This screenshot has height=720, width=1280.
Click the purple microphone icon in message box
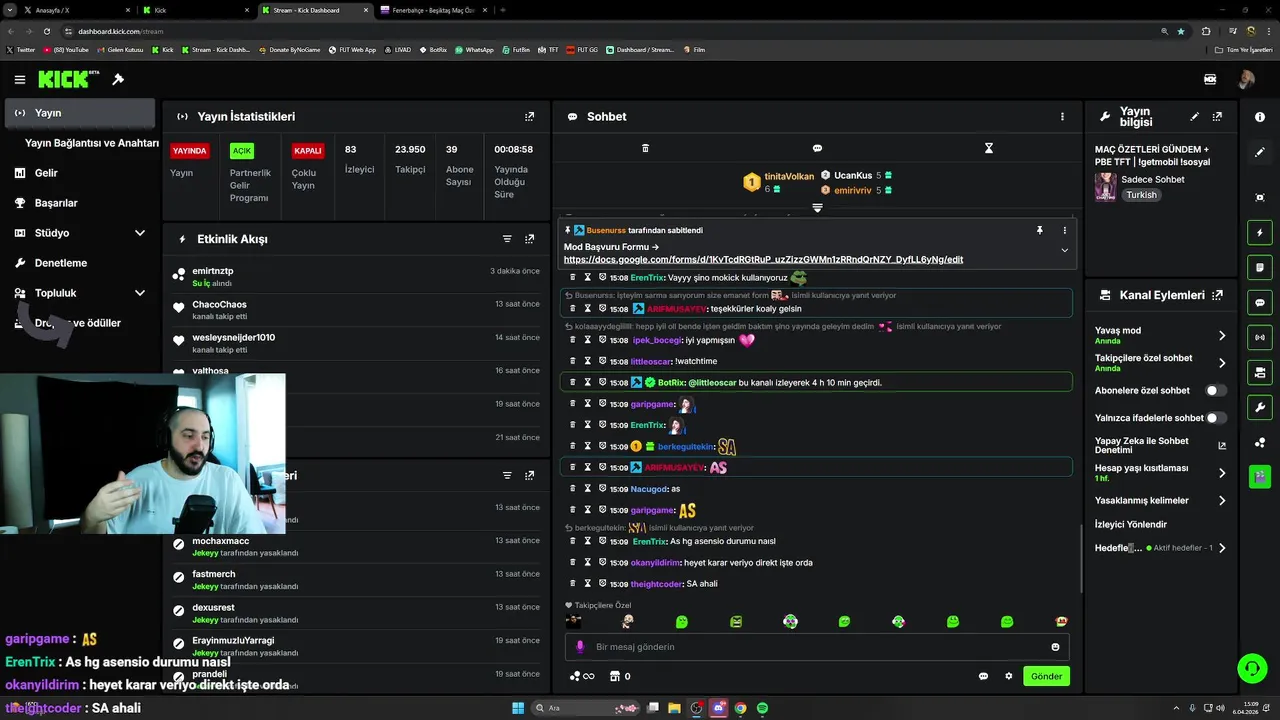click(x=580, y=647)
